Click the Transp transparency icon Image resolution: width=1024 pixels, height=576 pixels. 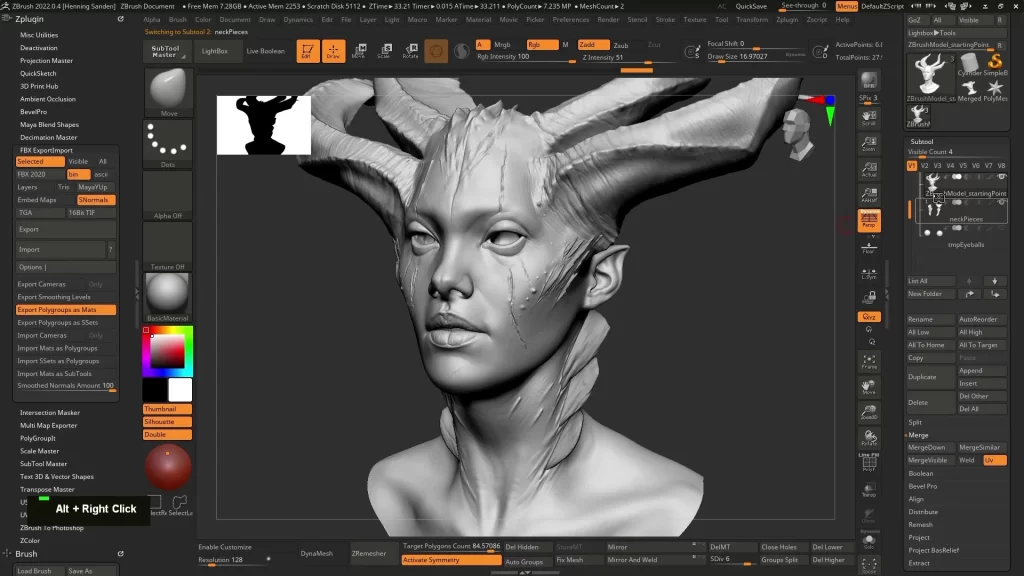(869, 490)
